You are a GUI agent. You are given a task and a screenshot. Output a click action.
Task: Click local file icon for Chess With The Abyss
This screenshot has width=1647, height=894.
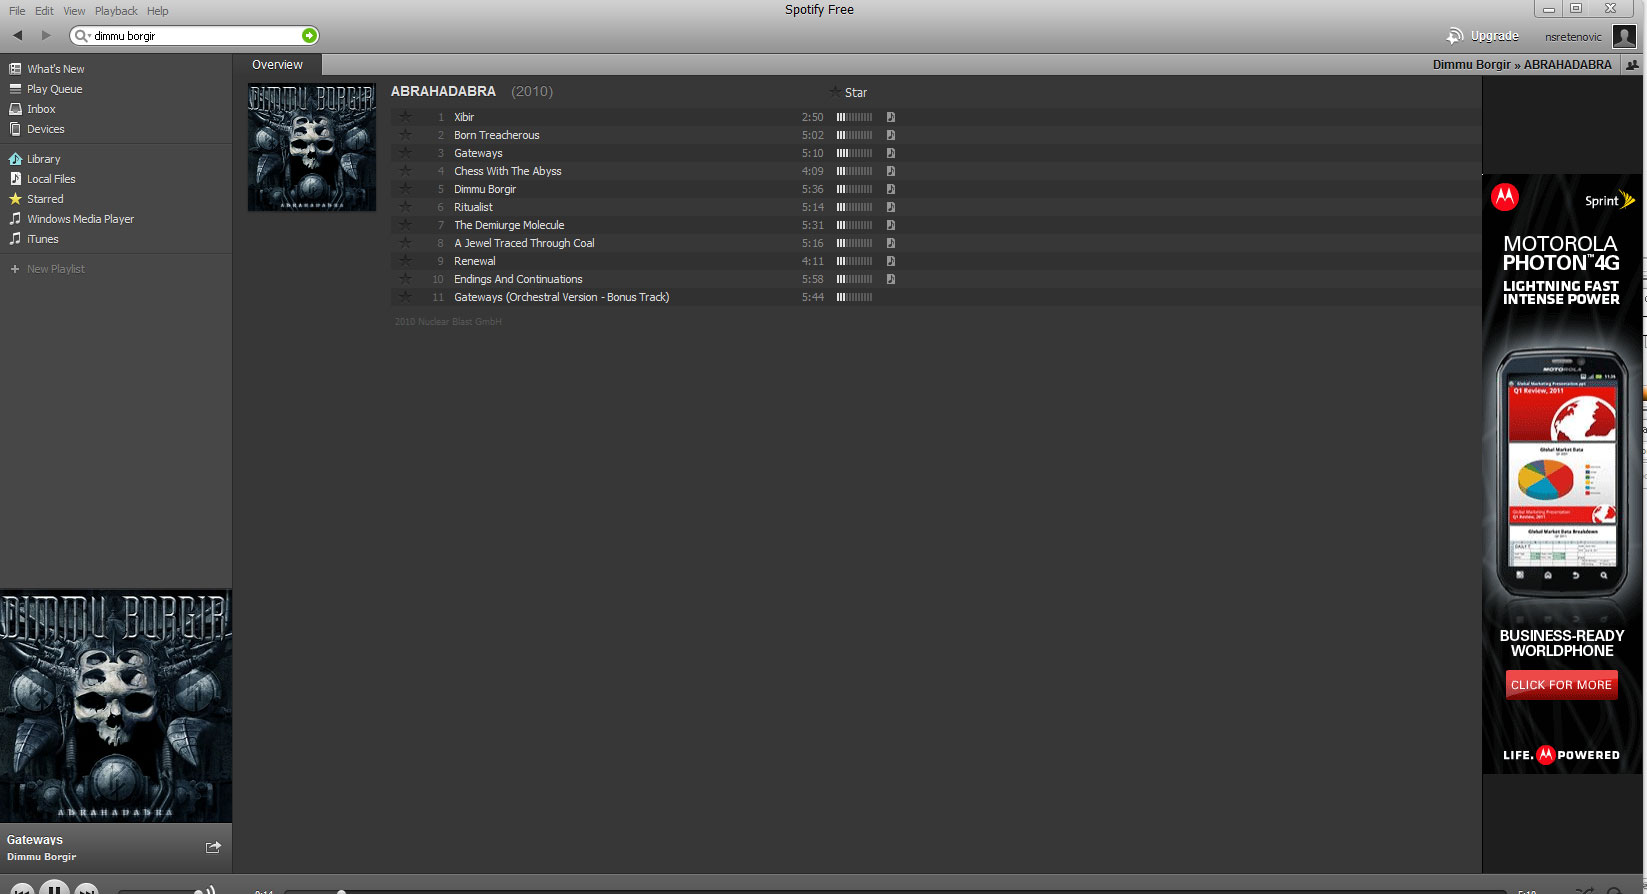(890, 171)
